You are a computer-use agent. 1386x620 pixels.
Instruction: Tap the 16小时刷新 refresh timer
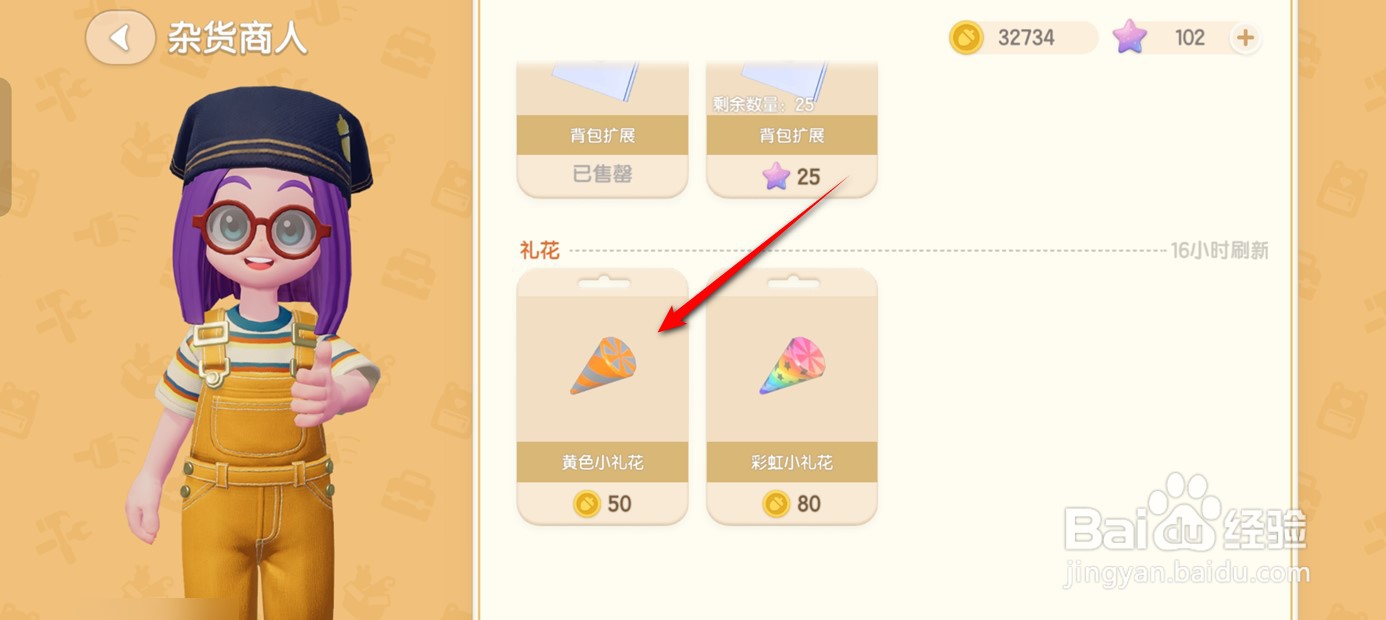[x=1219, y=250]
